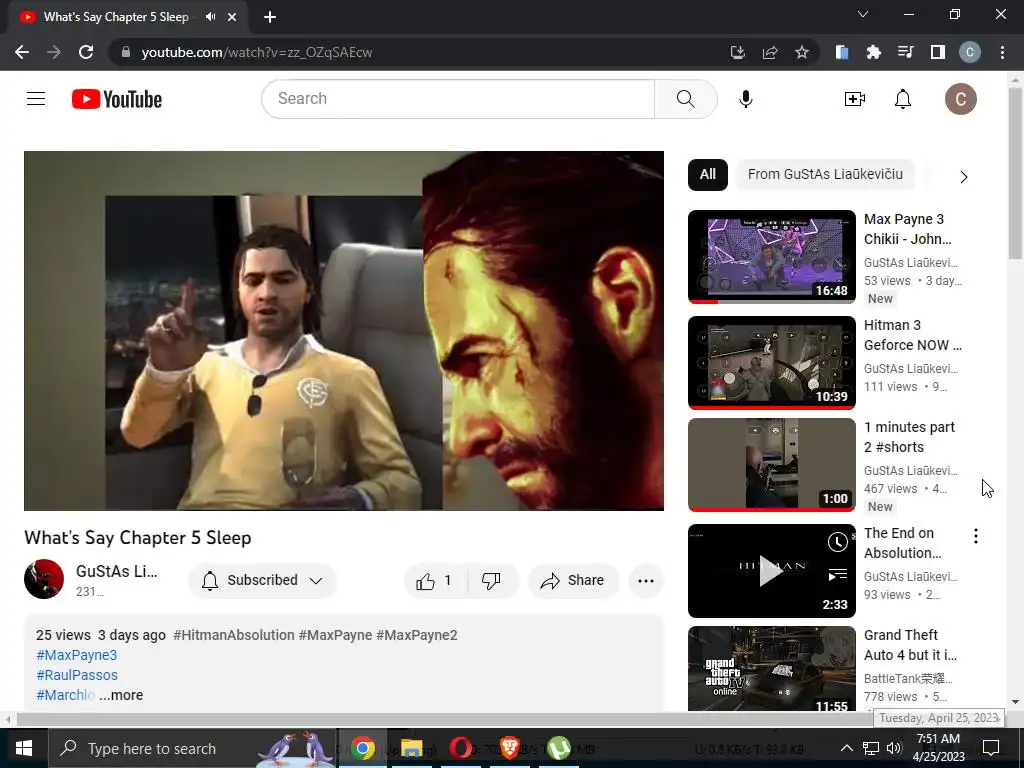Open uTorrent from the taskbar
This screenshot has height=768, width=1024.
(x=558, y=748)
